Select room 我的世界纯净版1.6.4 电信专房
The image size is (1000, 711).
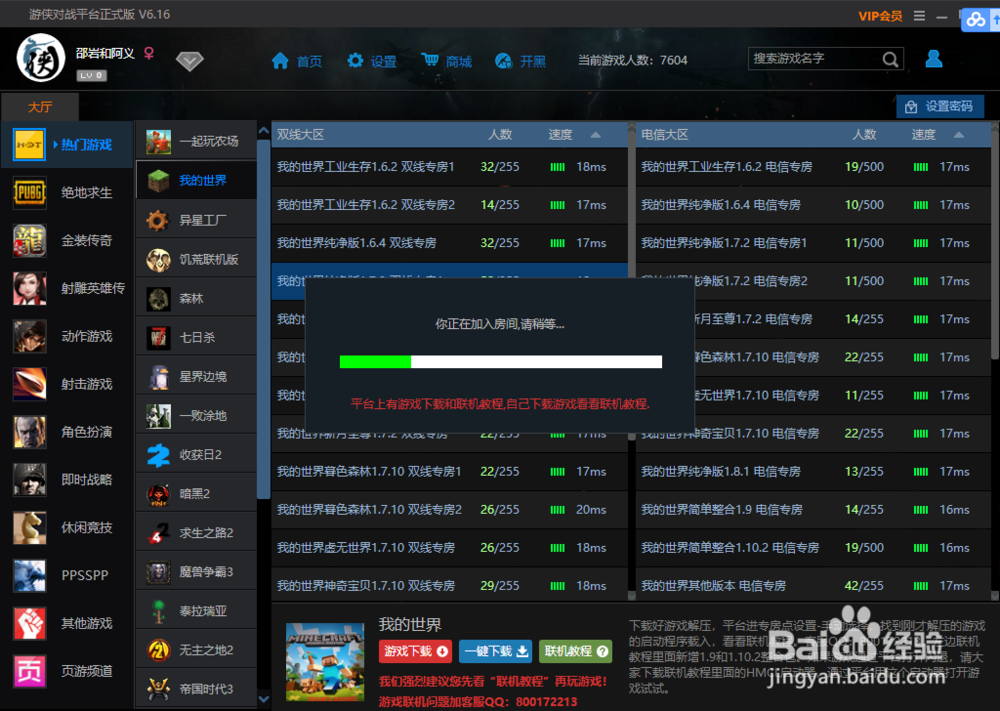813,205
